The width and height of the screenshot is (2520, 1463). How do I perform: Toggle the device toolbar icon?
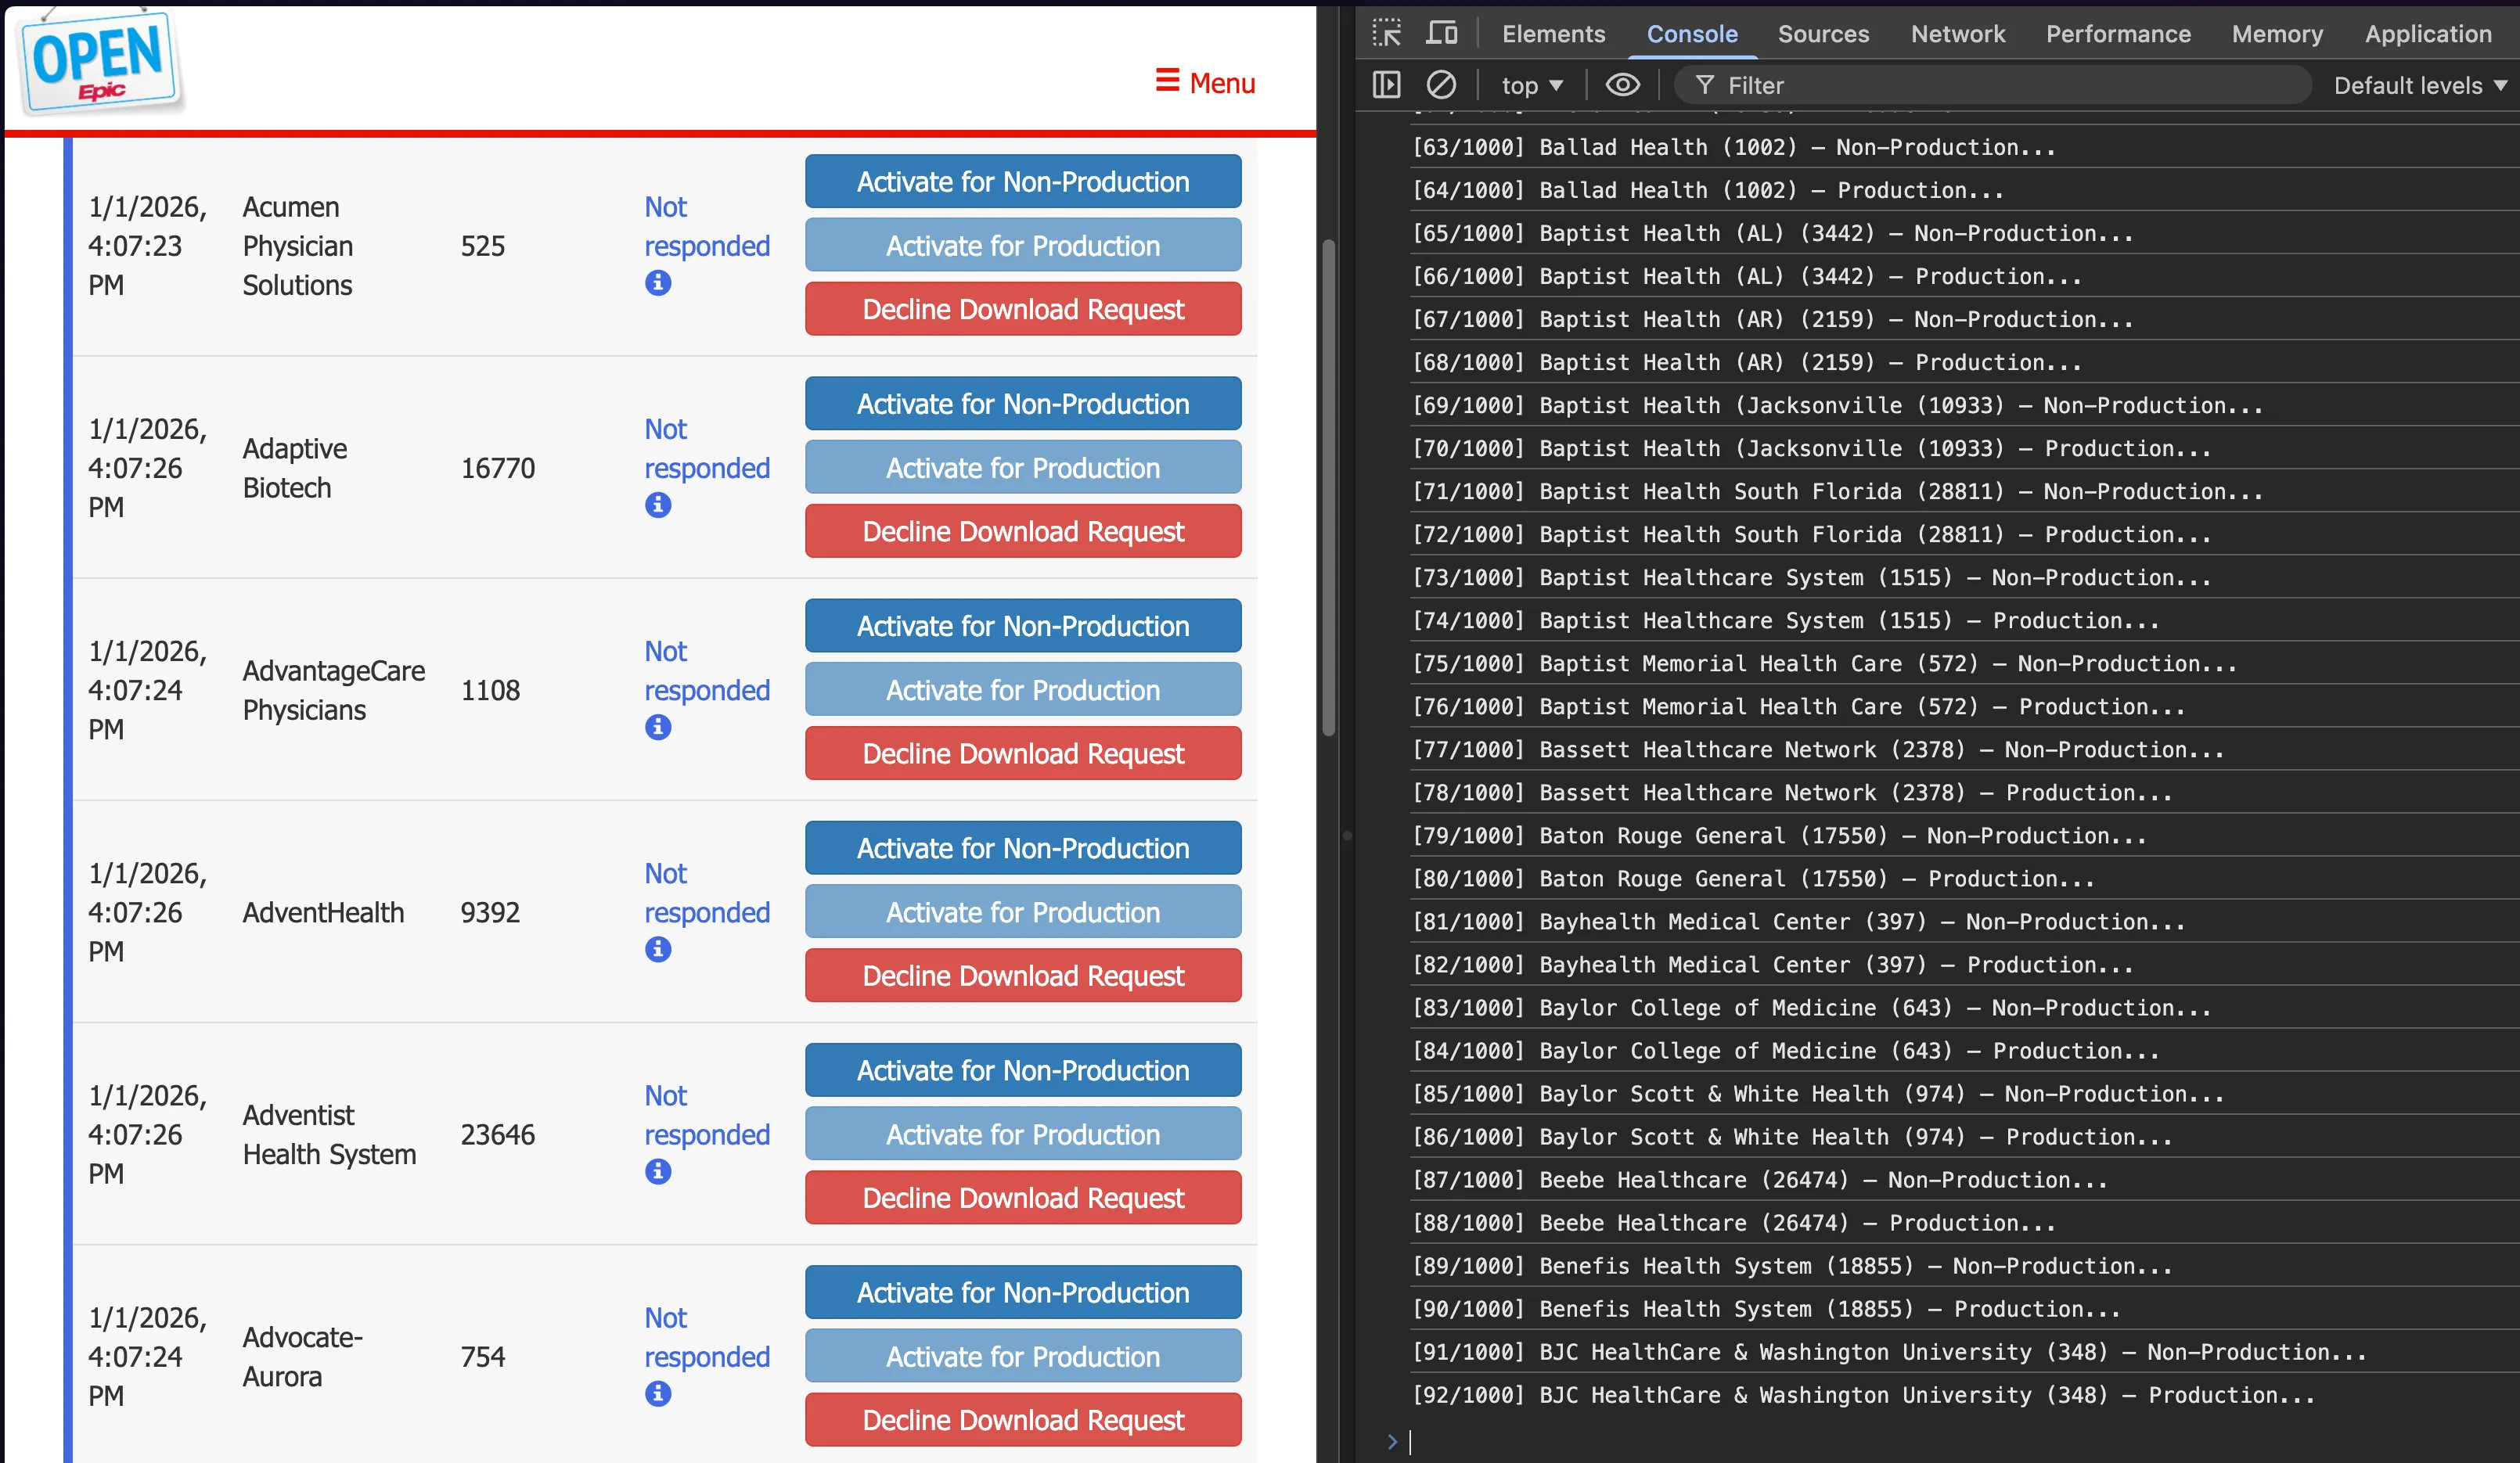[1441, 33]
